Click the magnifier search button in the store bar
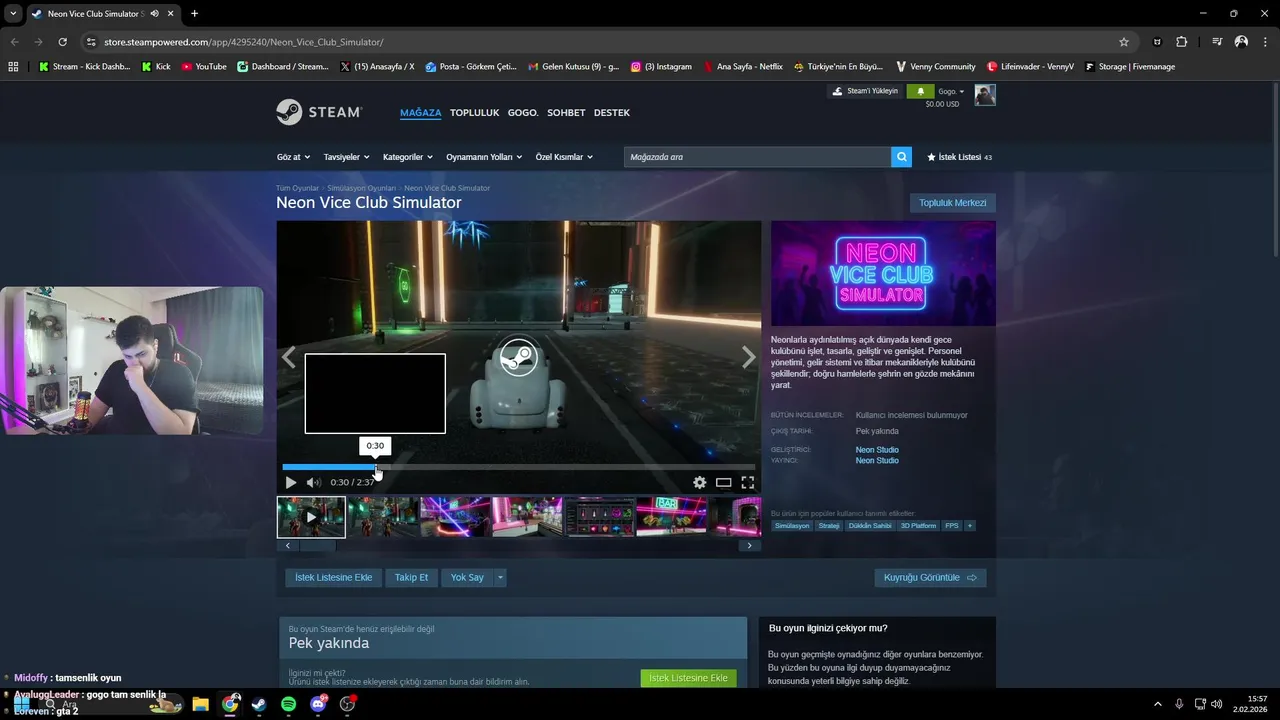Screen dimensions: 1280x720 click(x=902, y=157)
